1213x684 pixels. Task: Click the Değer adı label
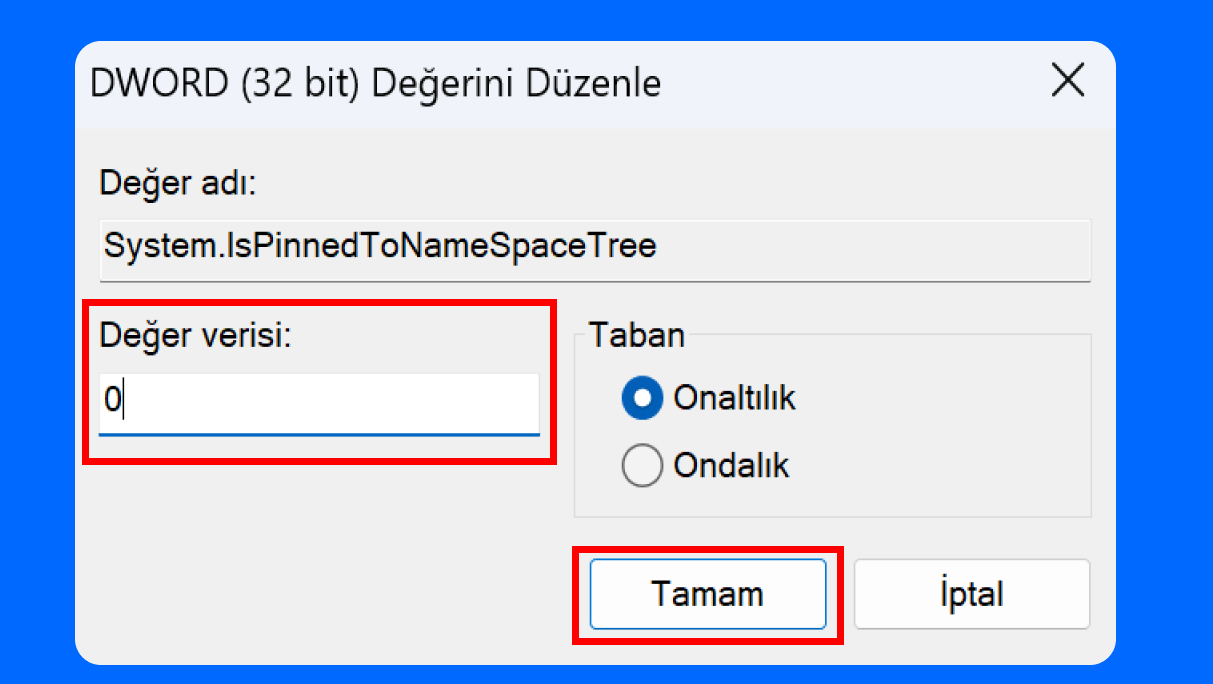click(x=178, y=185)
